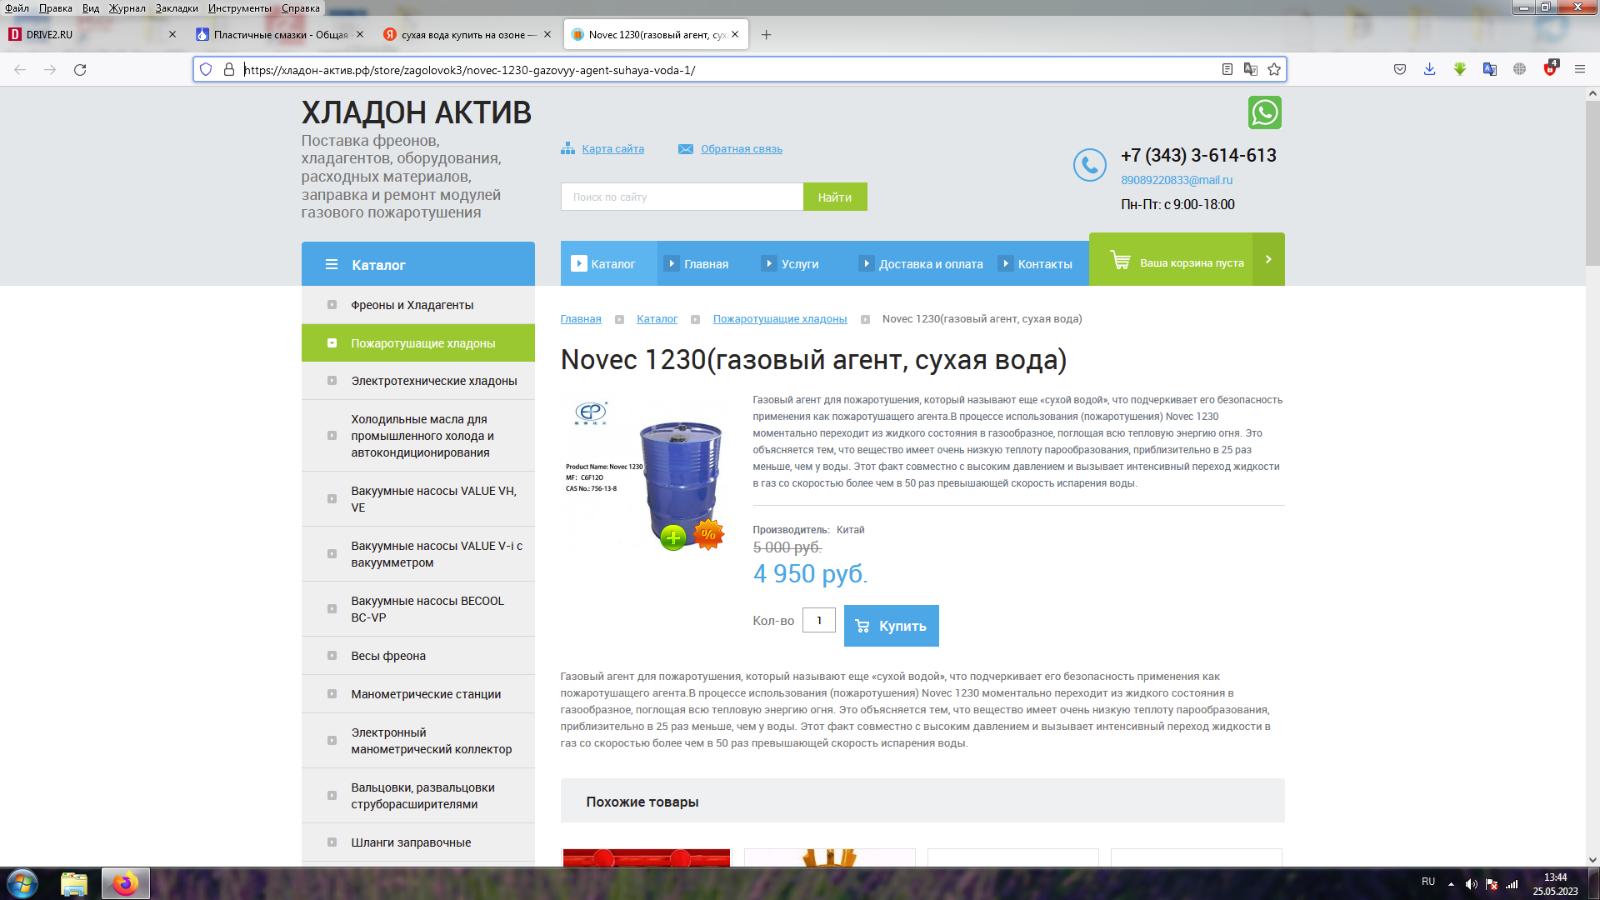Open Pocket save icon in toolbar
The image size is (1600, 900).
[1400, 69]
